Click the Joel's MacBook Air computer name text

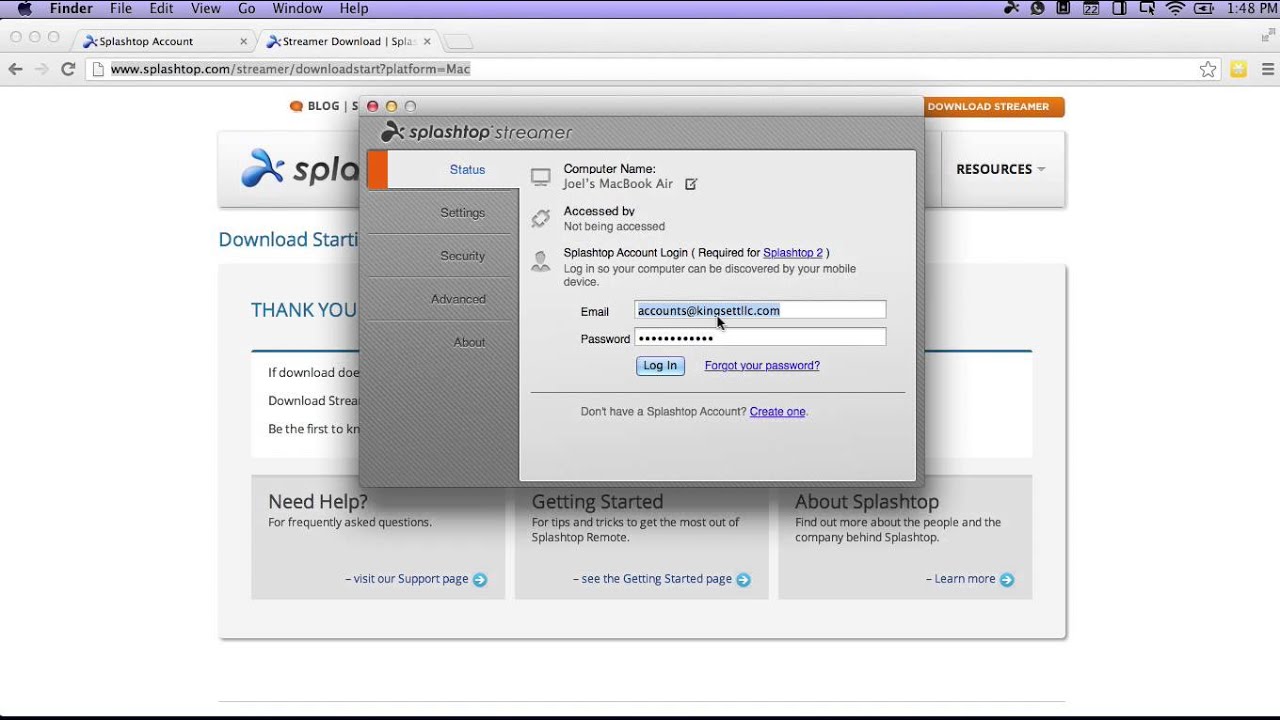[618, 184]
